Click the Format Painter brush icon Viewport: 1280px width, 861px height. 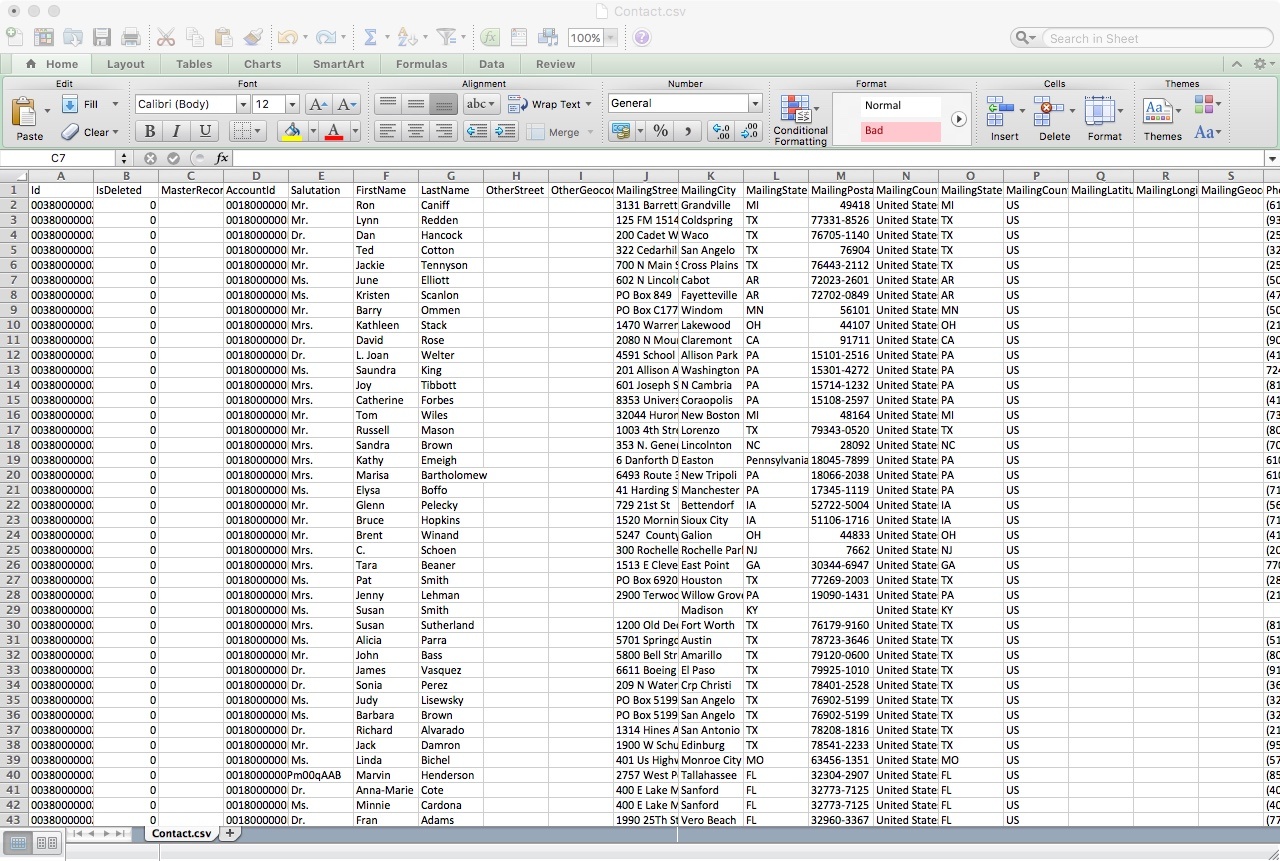pyautogui.click(x=253, y=38)
